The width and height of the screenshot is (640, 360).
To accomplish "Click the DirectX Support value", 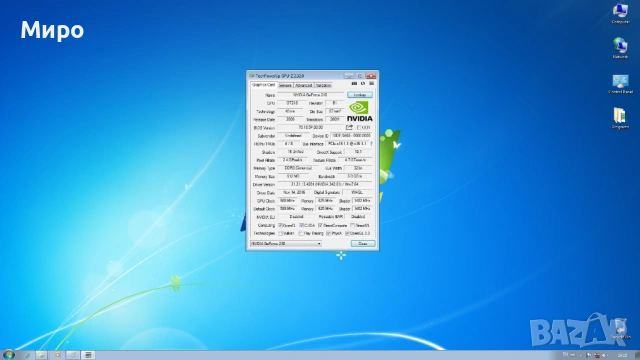I will [x=358, y=151].
